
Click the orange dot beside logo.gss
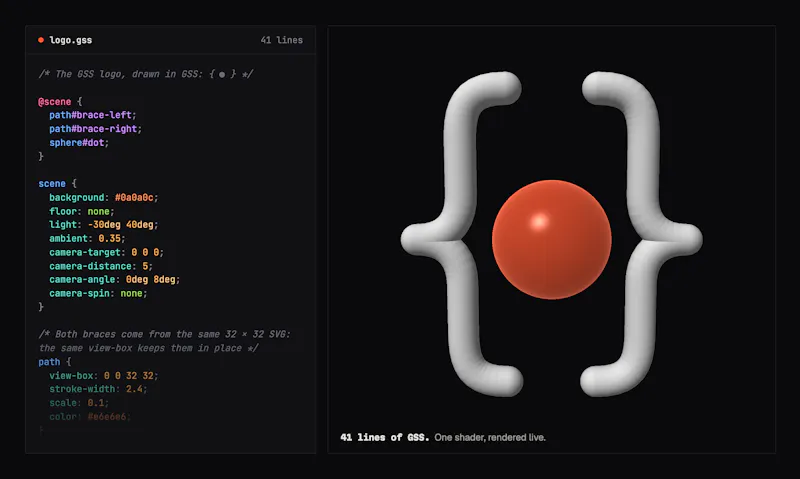pos(41,40)
